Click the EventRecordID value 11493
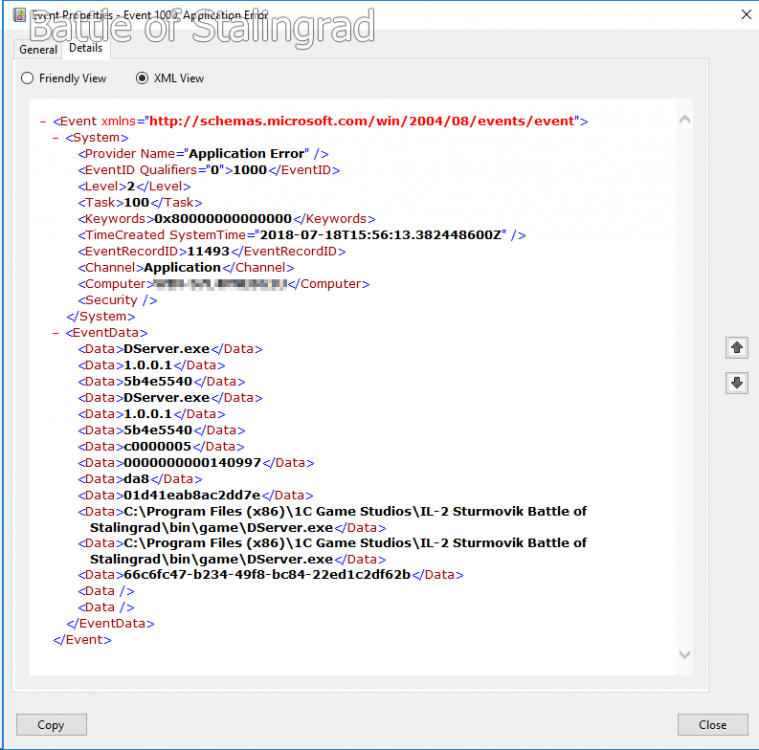The width and height of the screenshot is (759, 750). (x=208, y=251)
